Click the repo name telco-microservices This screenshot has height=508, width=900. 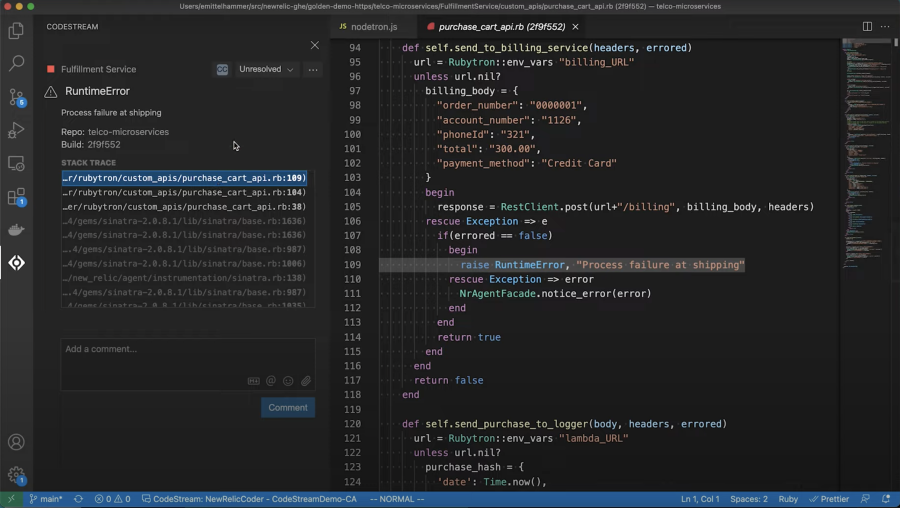128,132
